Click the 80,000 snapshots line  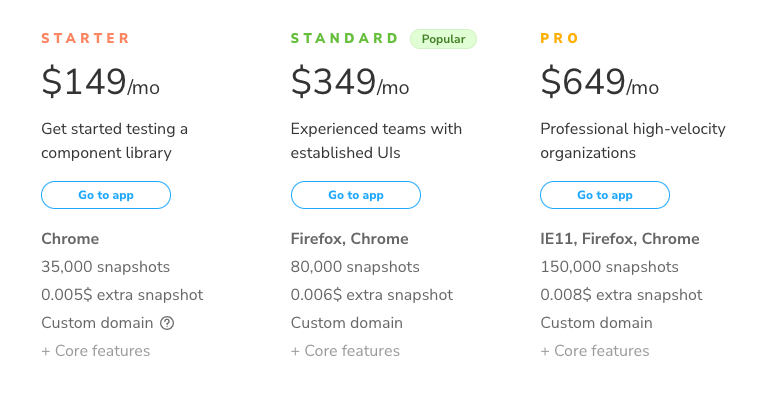tap(355, 267)
